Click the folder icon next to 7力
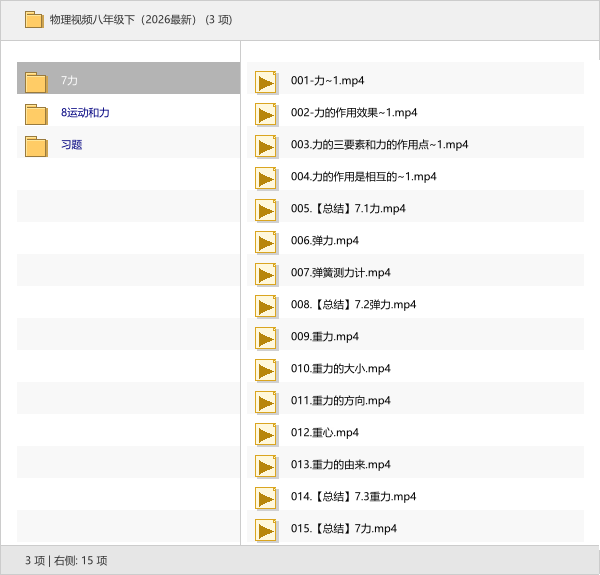Image resolution: width=600 pixels, height=575 pixels. pyautogui.click(x=36, y=81)
